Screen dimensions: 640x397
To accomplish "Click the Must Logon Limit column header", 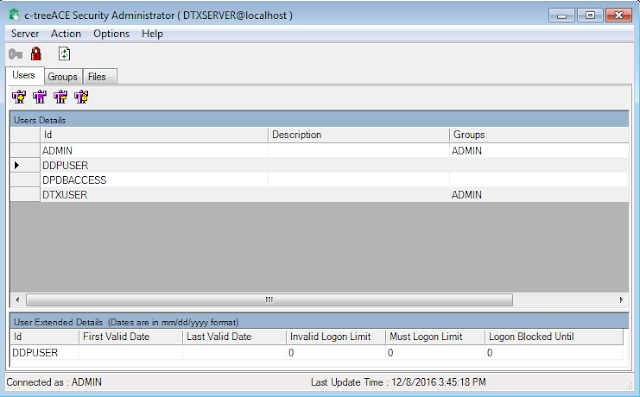I will 435,337.
